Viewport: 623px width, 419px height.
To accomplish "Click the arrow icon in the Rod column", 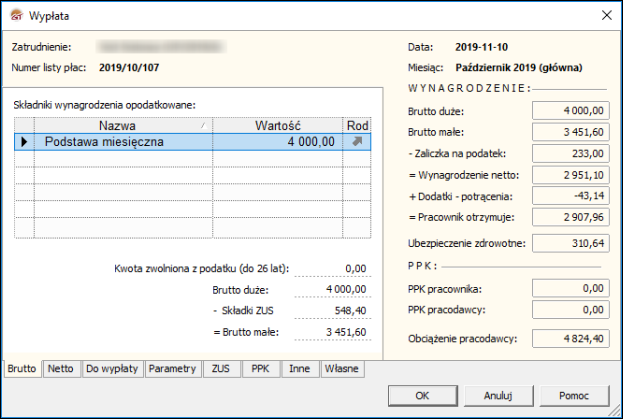I will click(x=357, y=141).
